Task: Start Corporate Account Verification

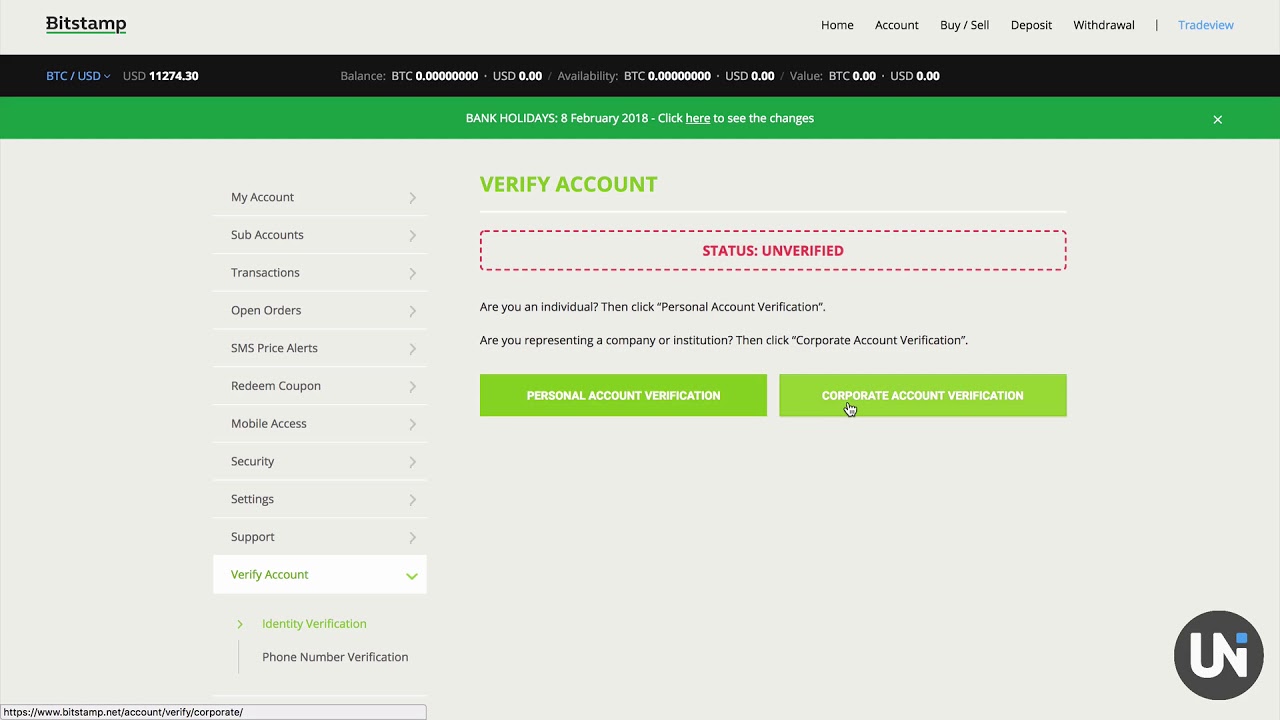Action: click(x=923, y=395)
